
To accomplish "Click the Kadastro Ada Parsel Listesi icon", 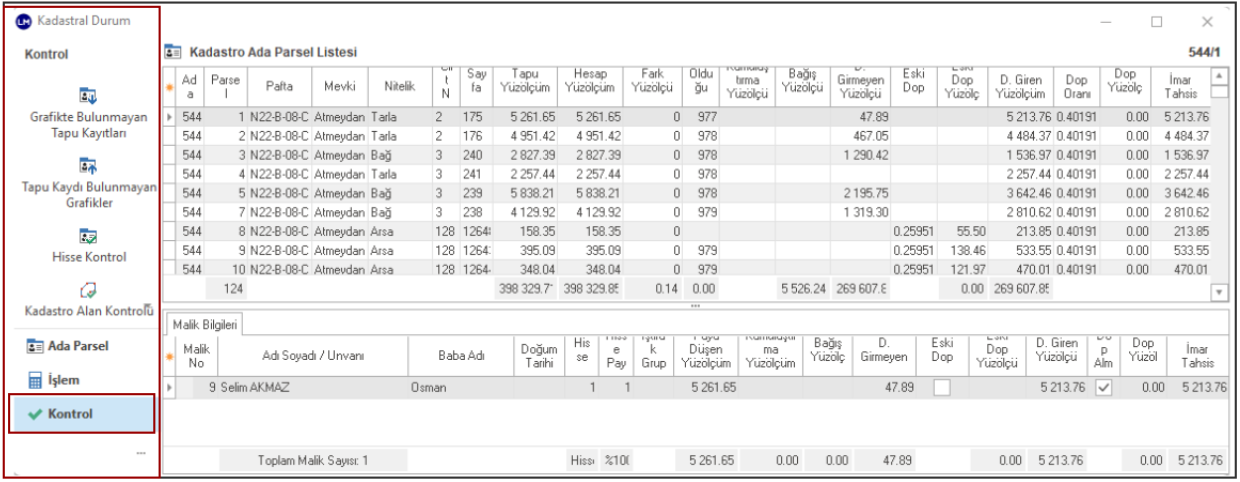I will [173, 52].
